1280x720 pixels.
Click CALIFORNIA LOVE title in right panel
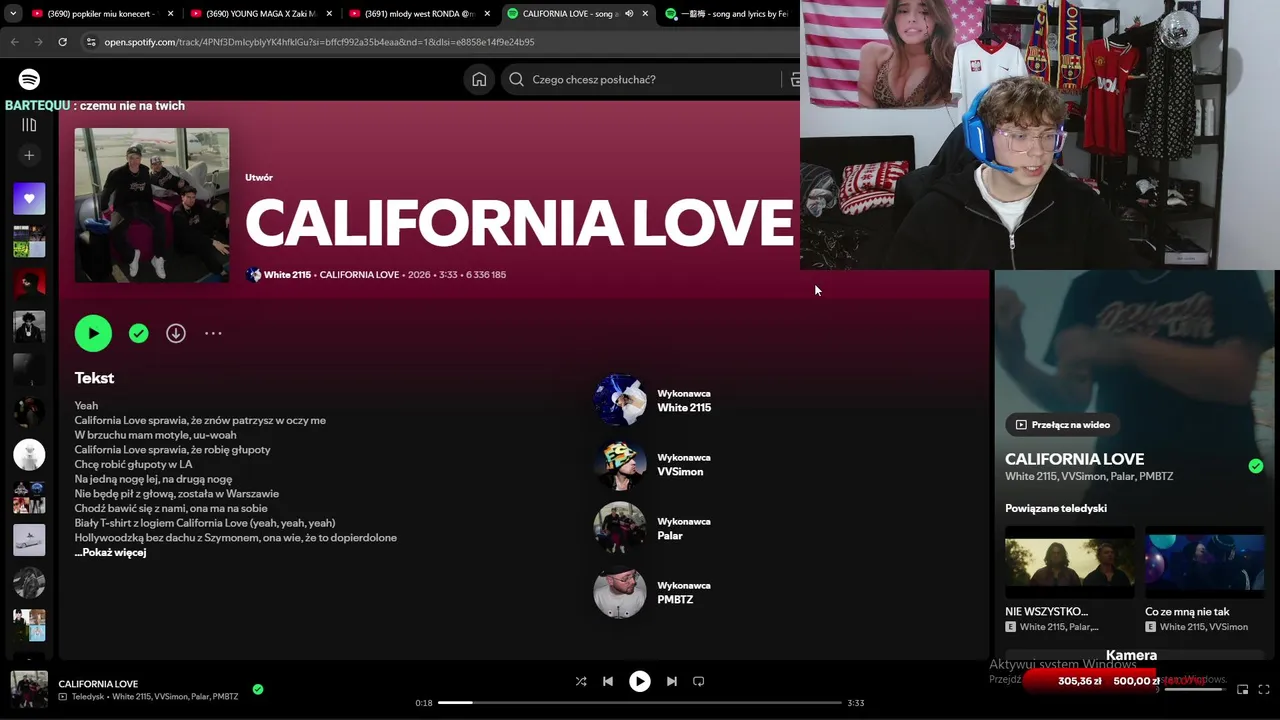[x=1074, y=459]
